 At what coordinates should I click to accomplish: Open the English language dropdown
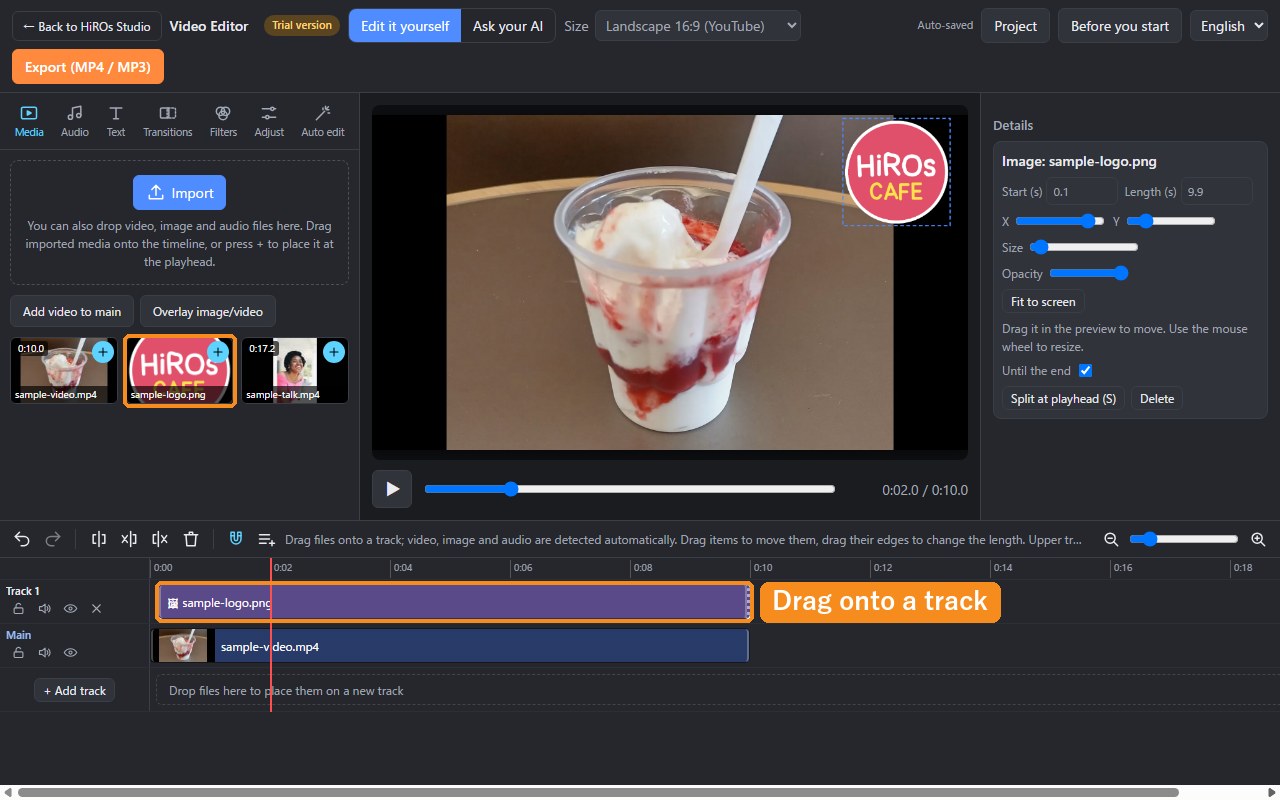pyautogui.click(x=1230, y=26)
